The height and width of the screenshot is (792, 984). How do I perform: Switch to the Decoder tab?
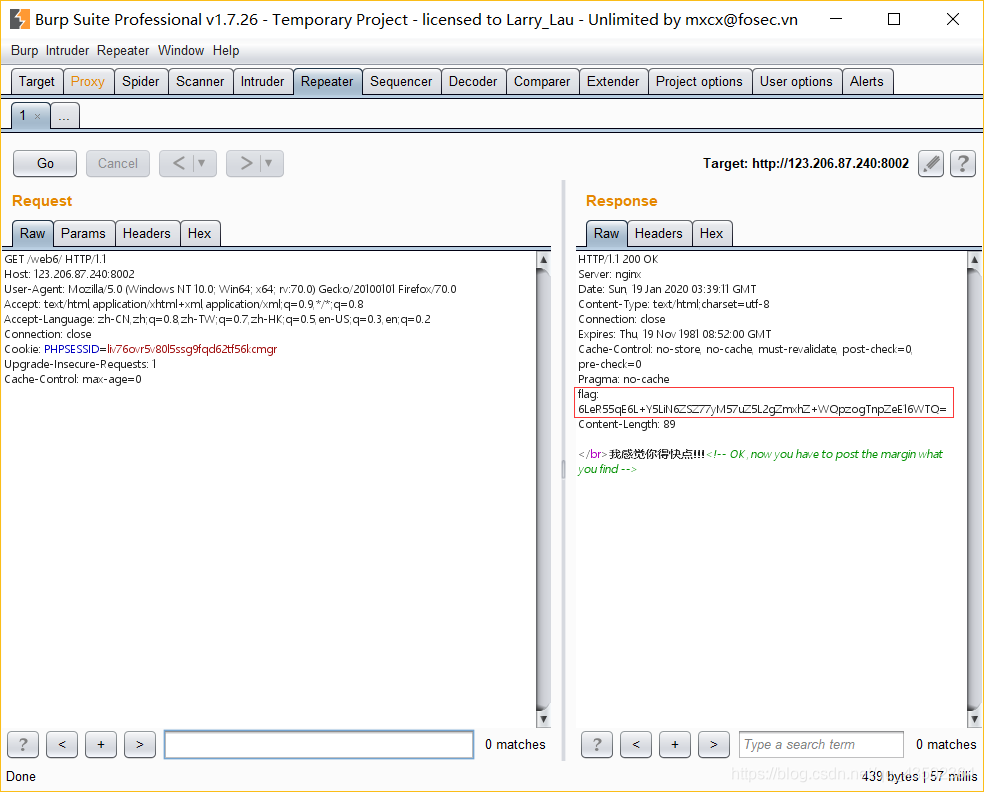pyautogui.click(x=473, y=82)
